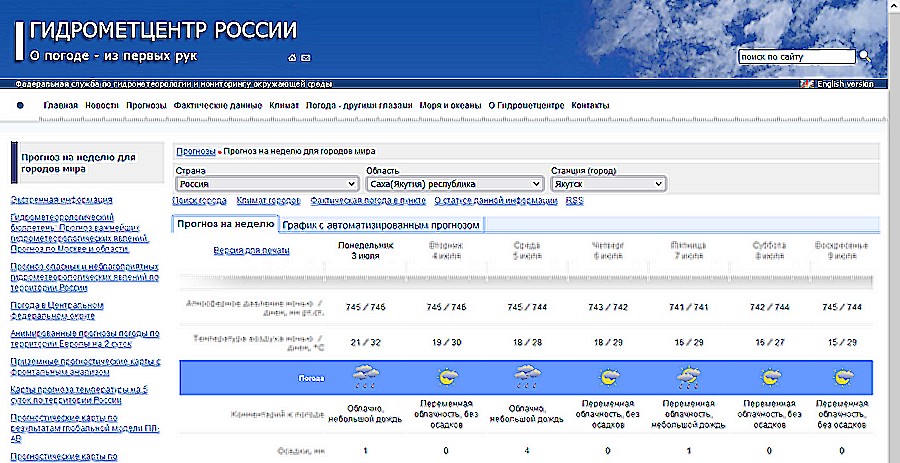Open the Фактические данные menu item

(x=218, y=106)
